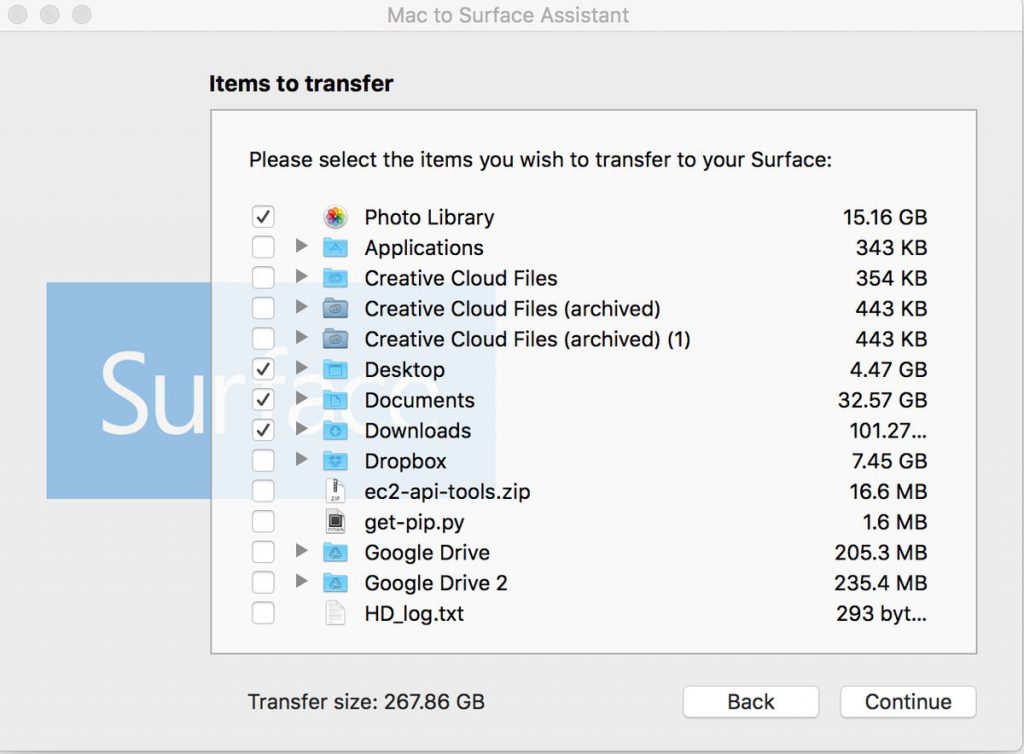Select the get-pip.py file name
Screen dimensions: 1024x754
[415, 522]
